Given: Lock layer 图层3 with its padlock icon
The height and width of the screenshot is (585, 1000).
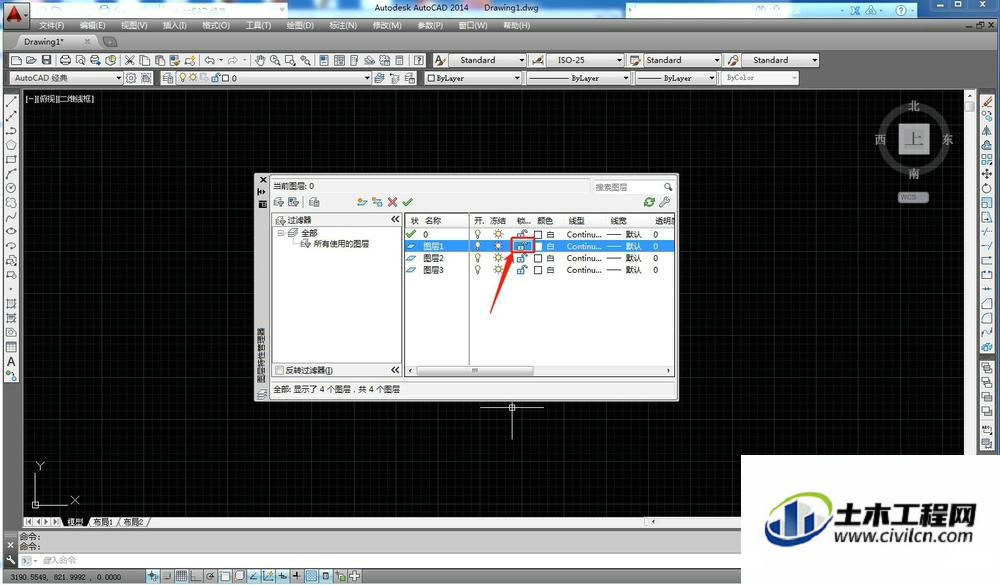Looking at the screenshot, I should click(x=522, y=270).
